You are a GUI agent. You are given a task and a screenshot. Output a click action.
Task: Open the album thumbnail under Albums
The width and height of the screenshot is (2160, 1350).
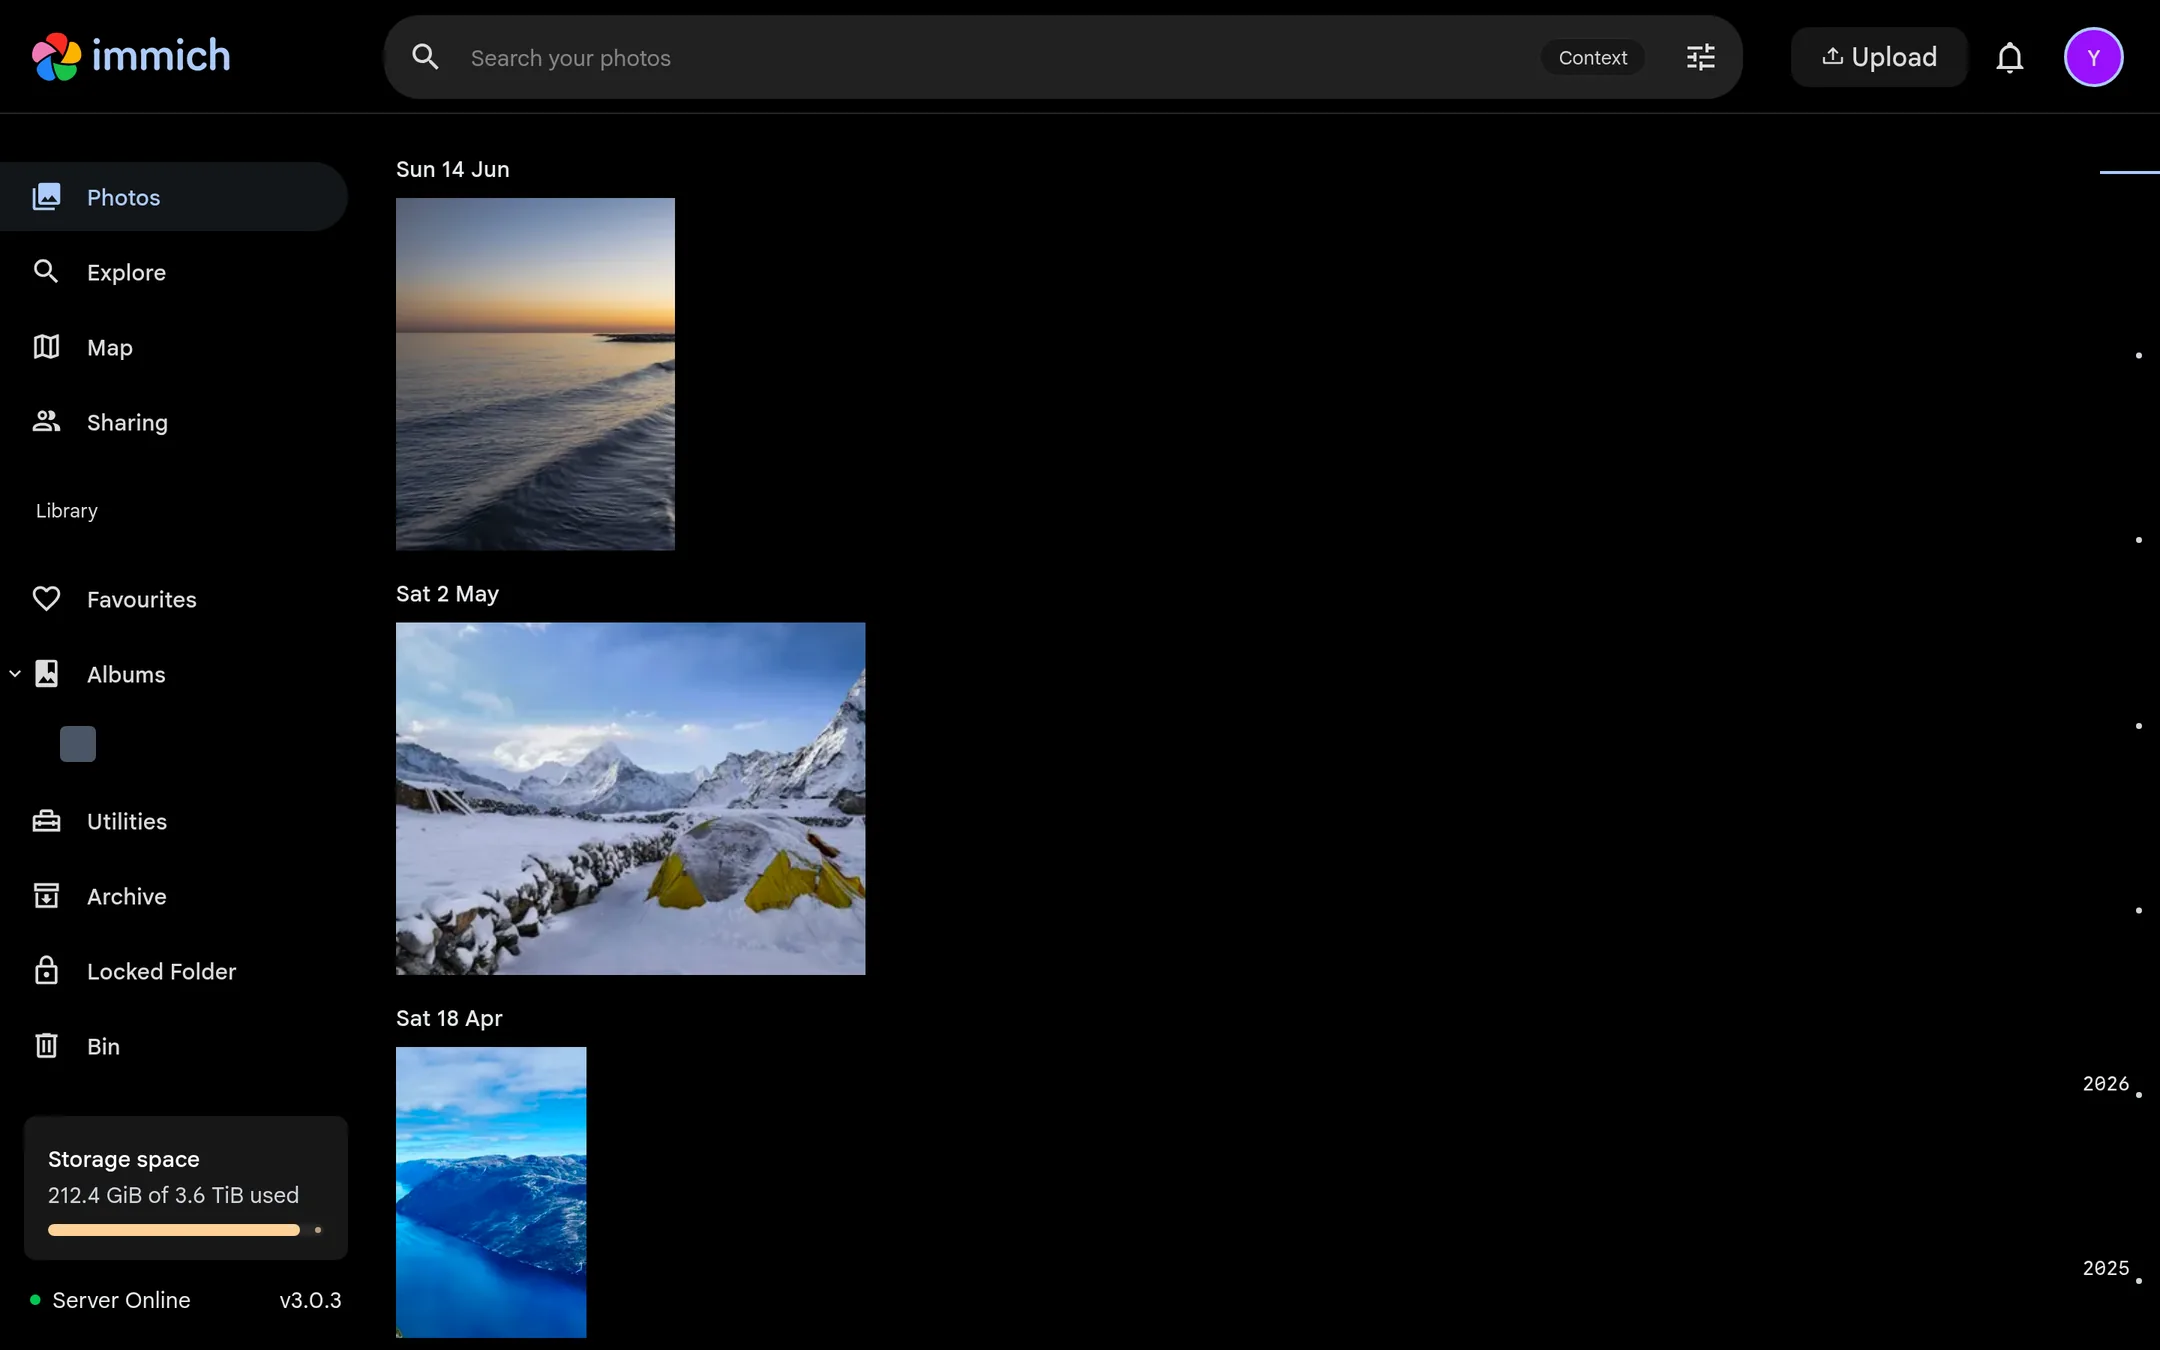pyautogui.click(x=78, y=744)
